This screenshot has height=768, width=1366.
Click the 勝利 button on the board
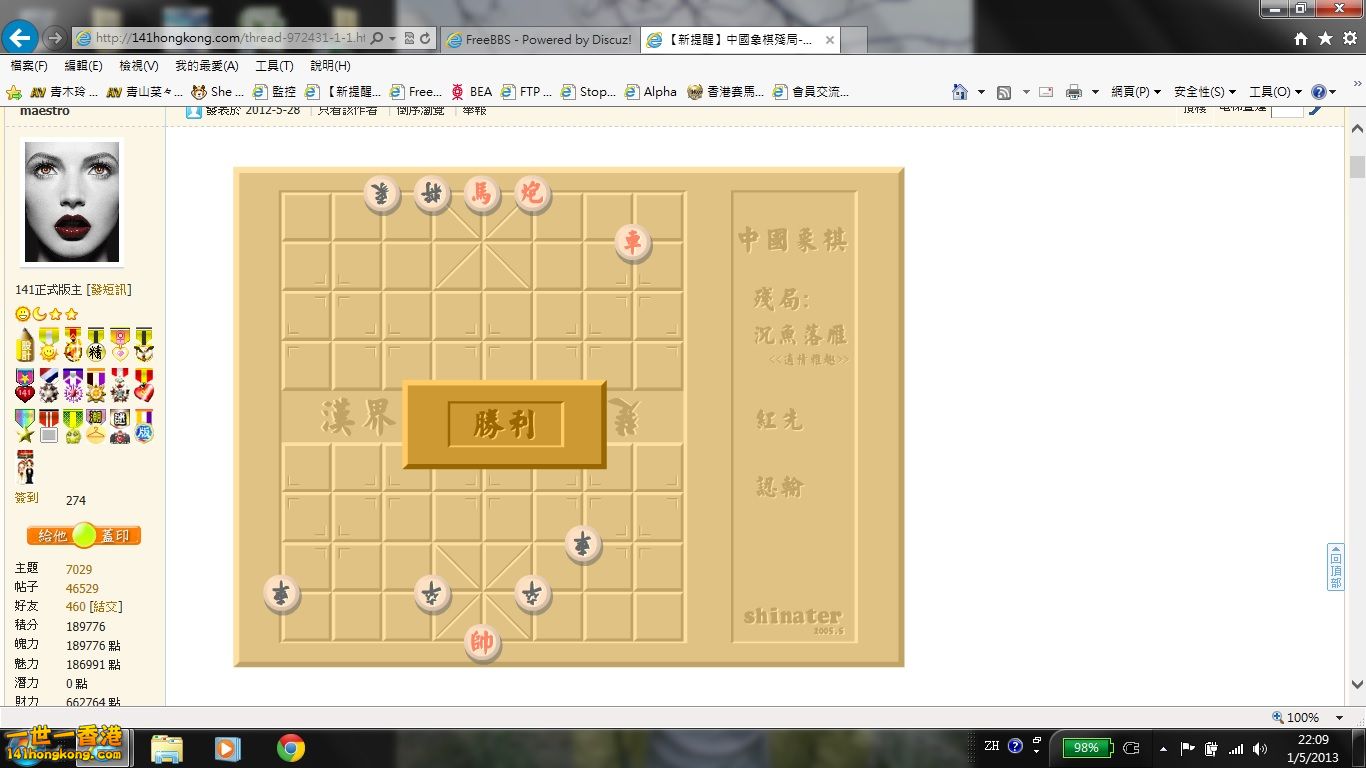(505, 425)
